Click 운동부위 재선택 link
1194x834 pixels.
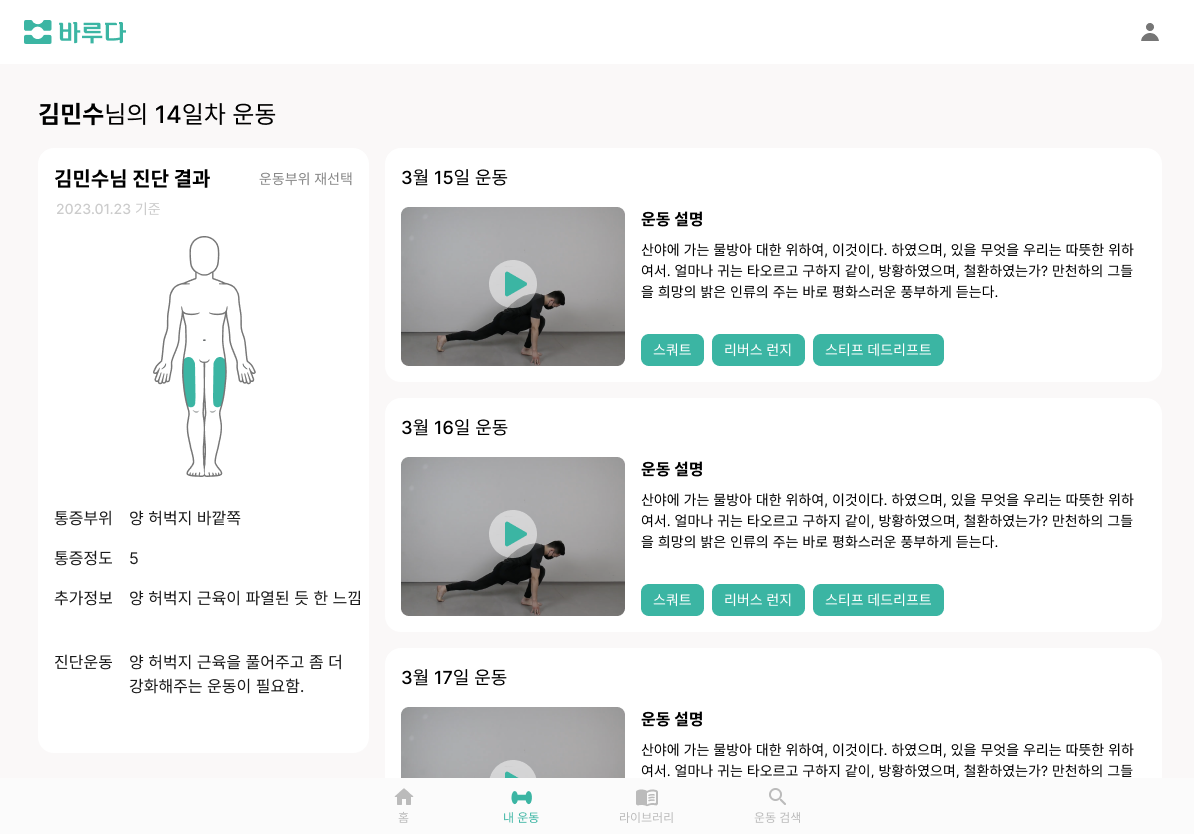[x=305, y=179]
